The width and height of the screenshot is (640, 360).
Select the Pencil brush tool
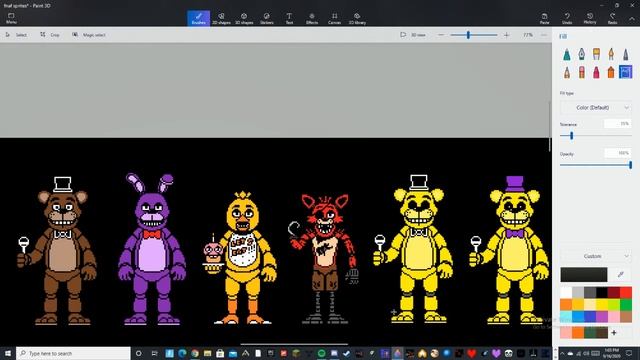567,72
